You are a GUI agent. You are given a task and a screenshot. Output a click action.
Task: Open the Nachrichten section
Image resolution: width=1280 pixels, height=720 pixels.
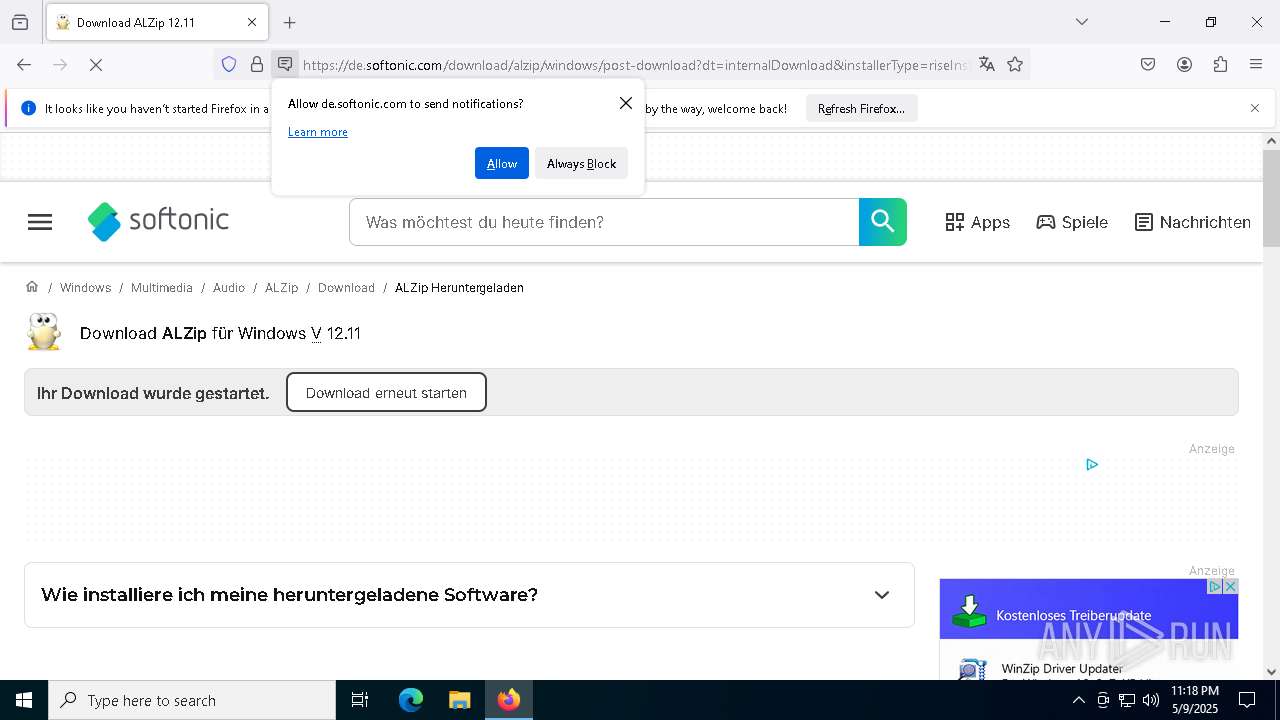pos(1193,222)
